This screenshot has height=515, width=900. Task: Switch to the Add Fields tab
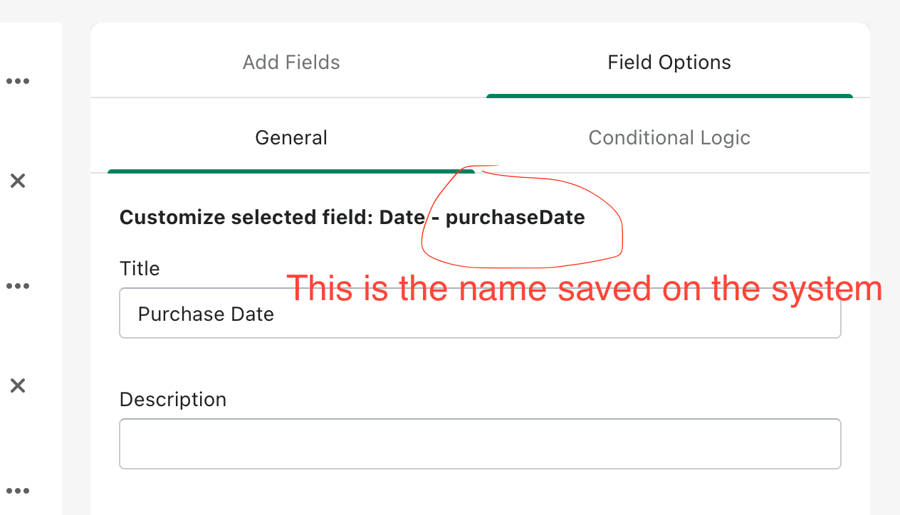click(x=291, y=62)
